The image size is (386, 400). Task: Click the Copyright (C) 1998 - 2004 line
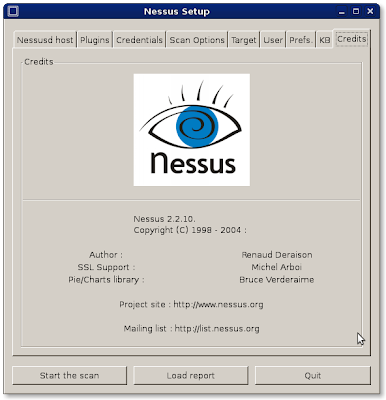click(190, 230)
